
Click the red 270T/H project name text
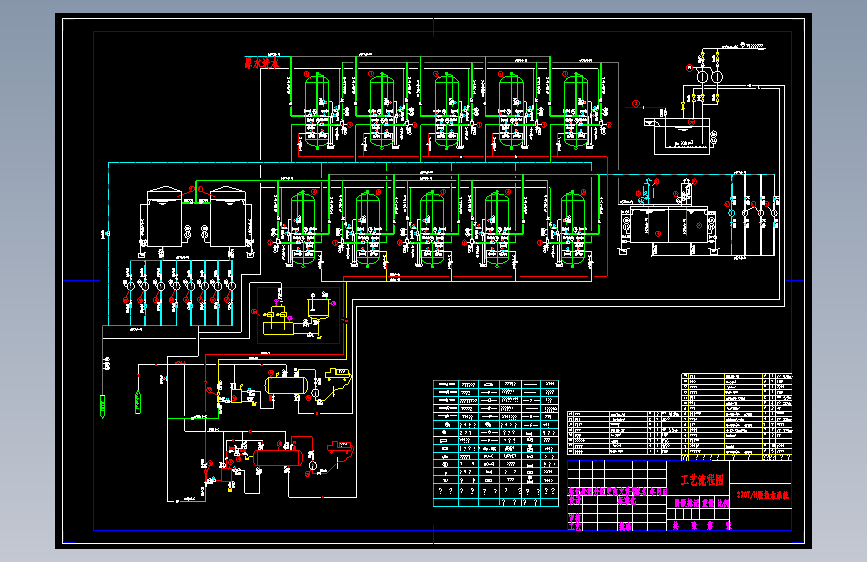[762, 495]
